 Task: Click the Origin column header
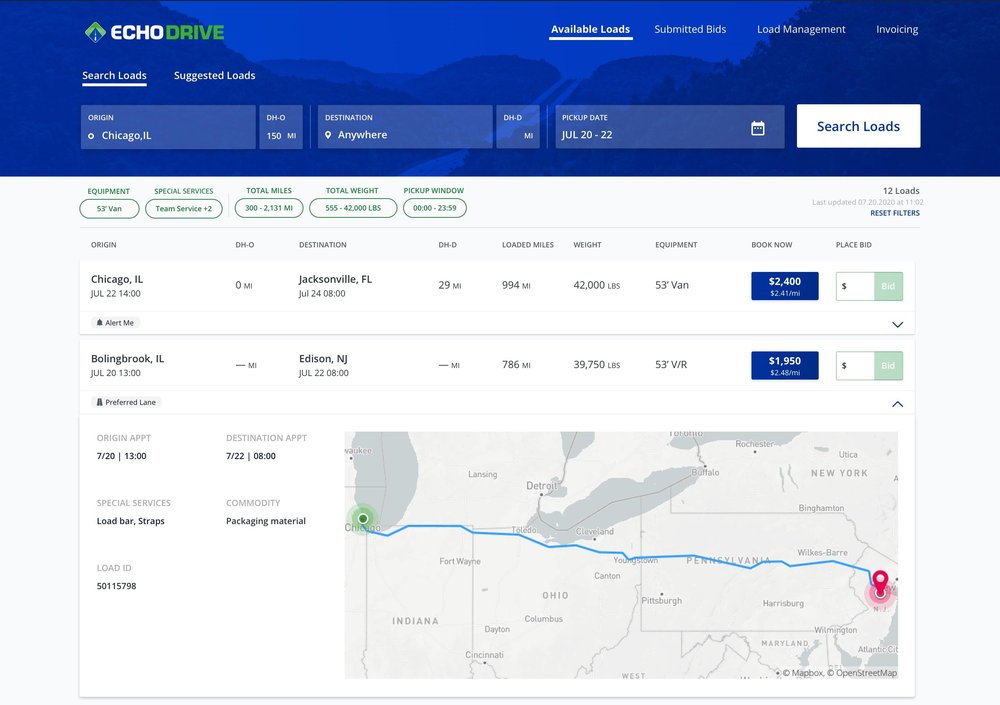coord(103,245)
